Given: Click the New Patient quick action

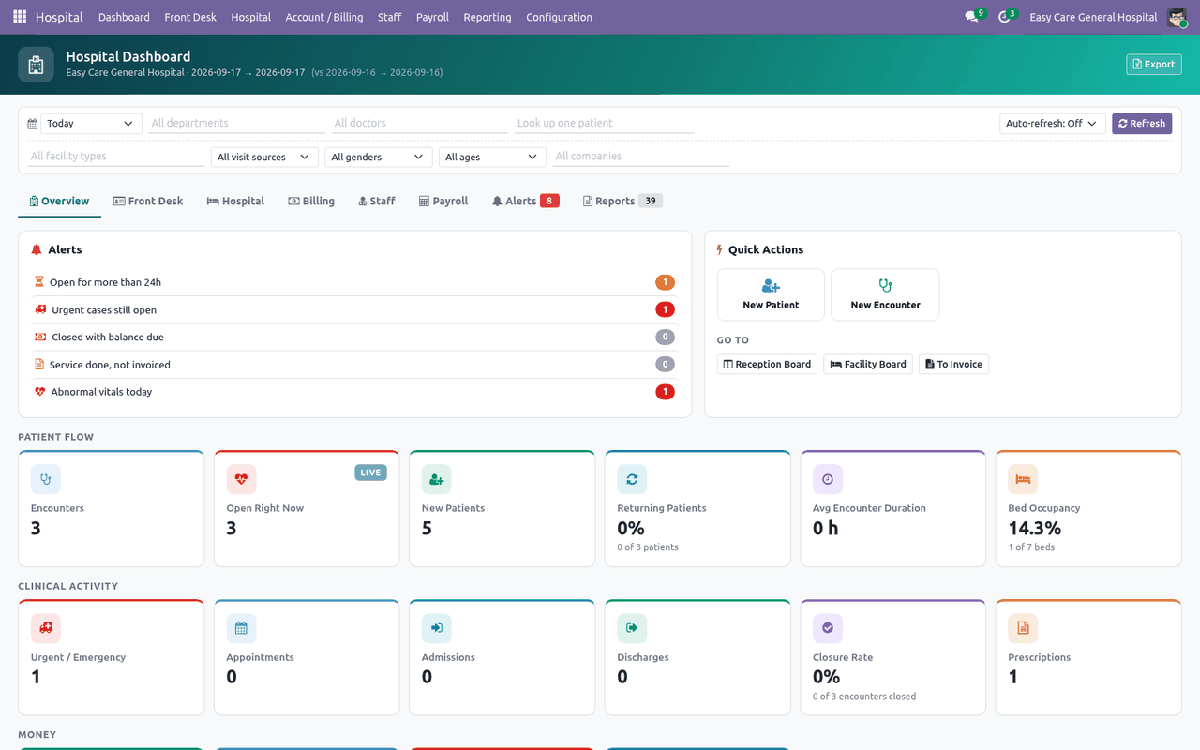Looking at the screenshot, I should tap(771, 295).
